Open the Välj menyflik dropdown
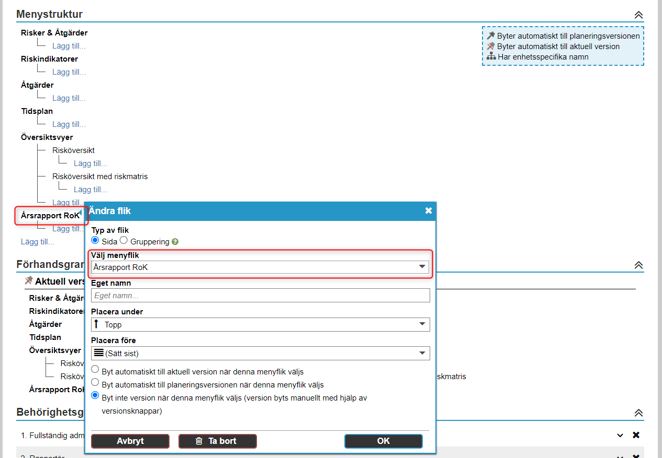The height and width of the screenshot is (458, 662). tap(260, 267)
